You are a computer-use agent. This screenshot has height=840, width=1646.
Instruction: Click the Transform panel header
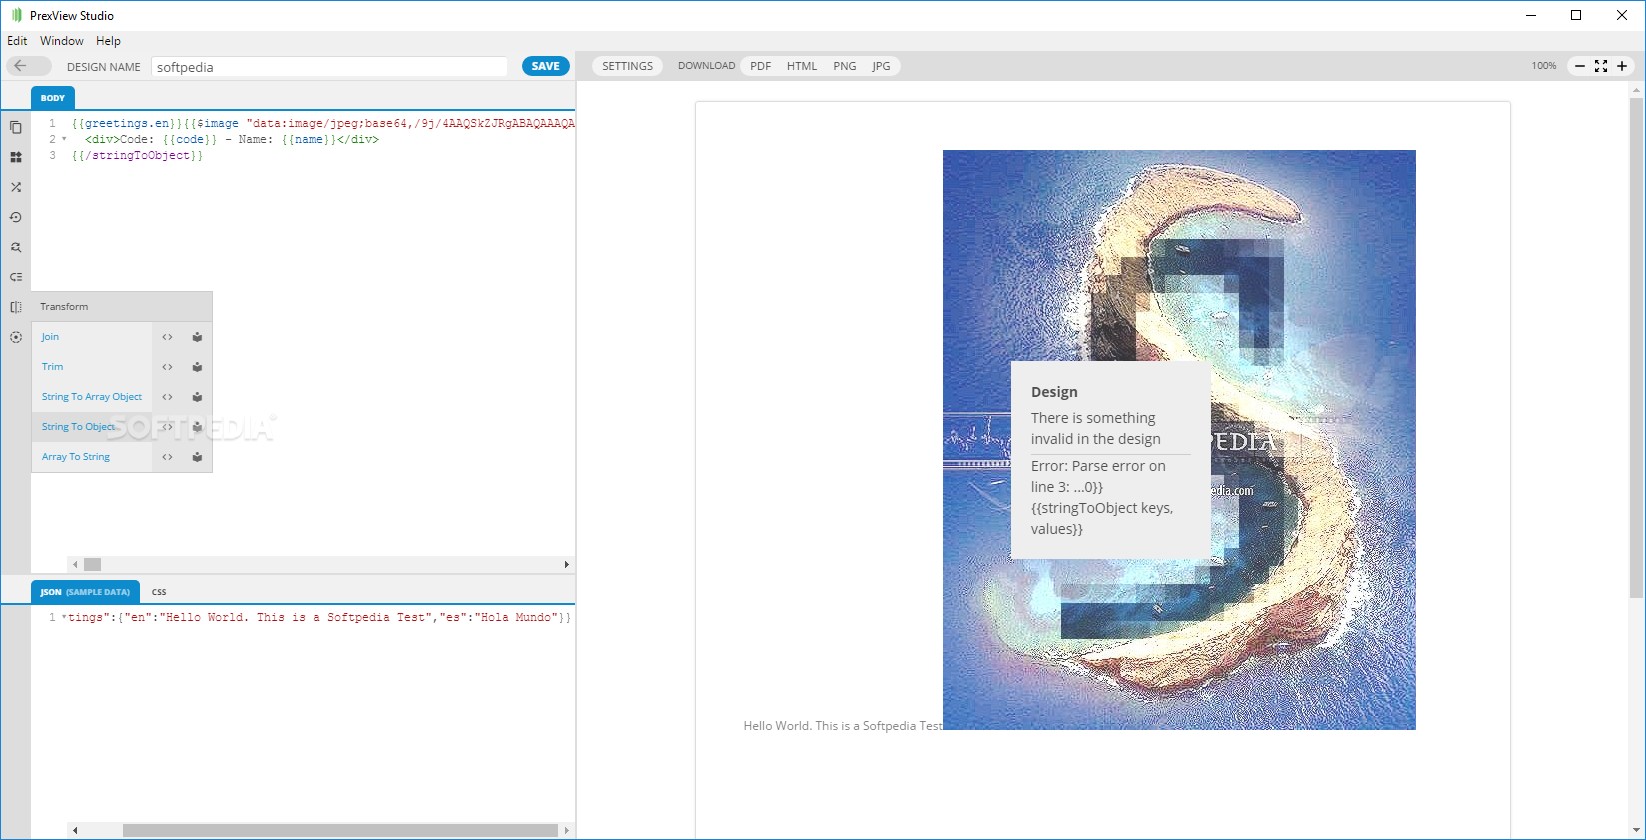click(122, 307)
